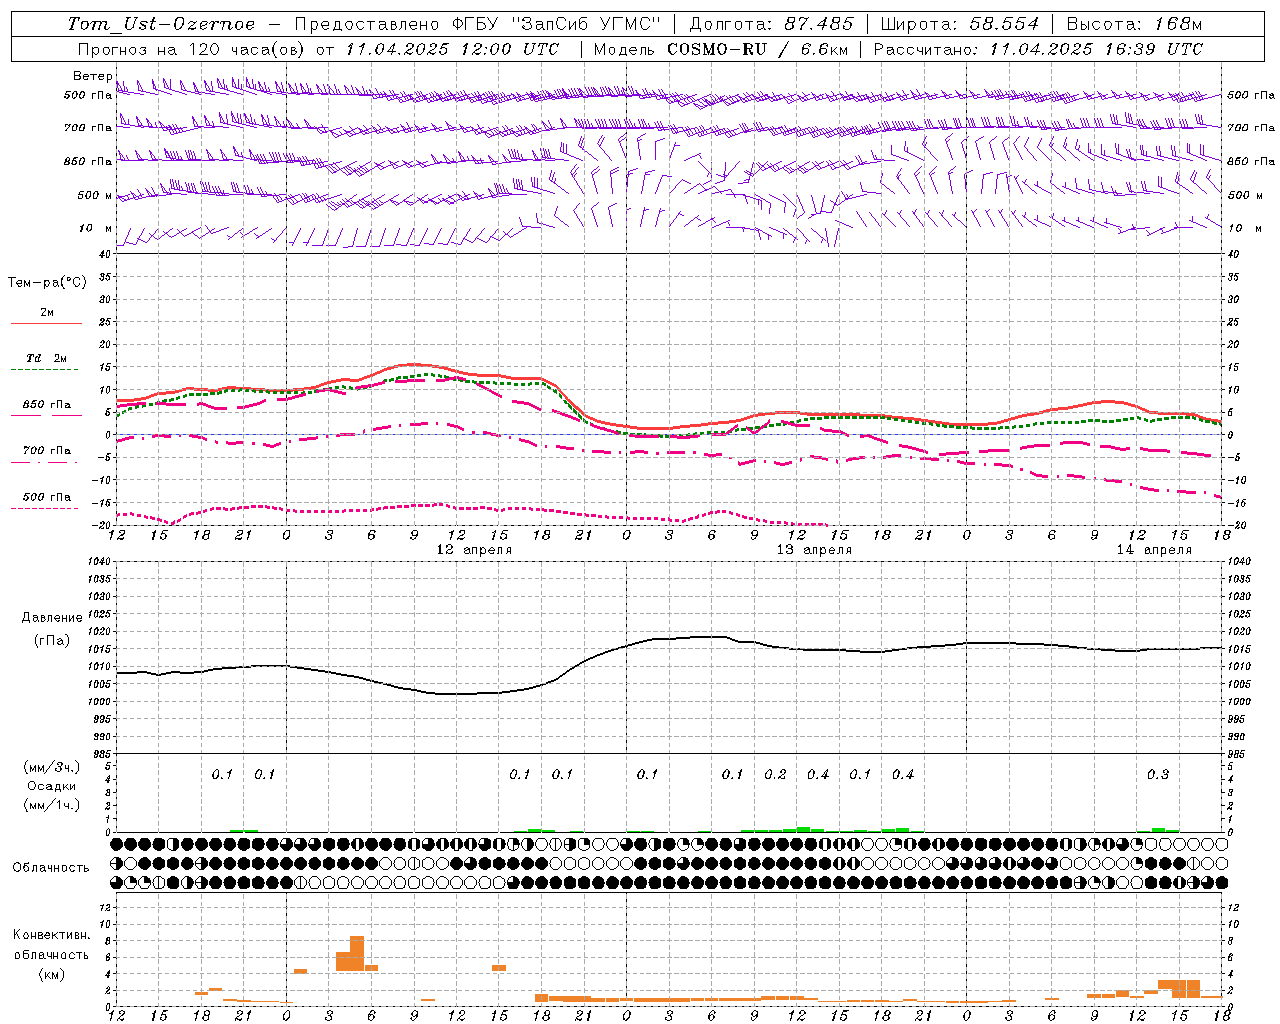
Task: Click the 0.3 precipitation value
Action: click(1158, 774)
